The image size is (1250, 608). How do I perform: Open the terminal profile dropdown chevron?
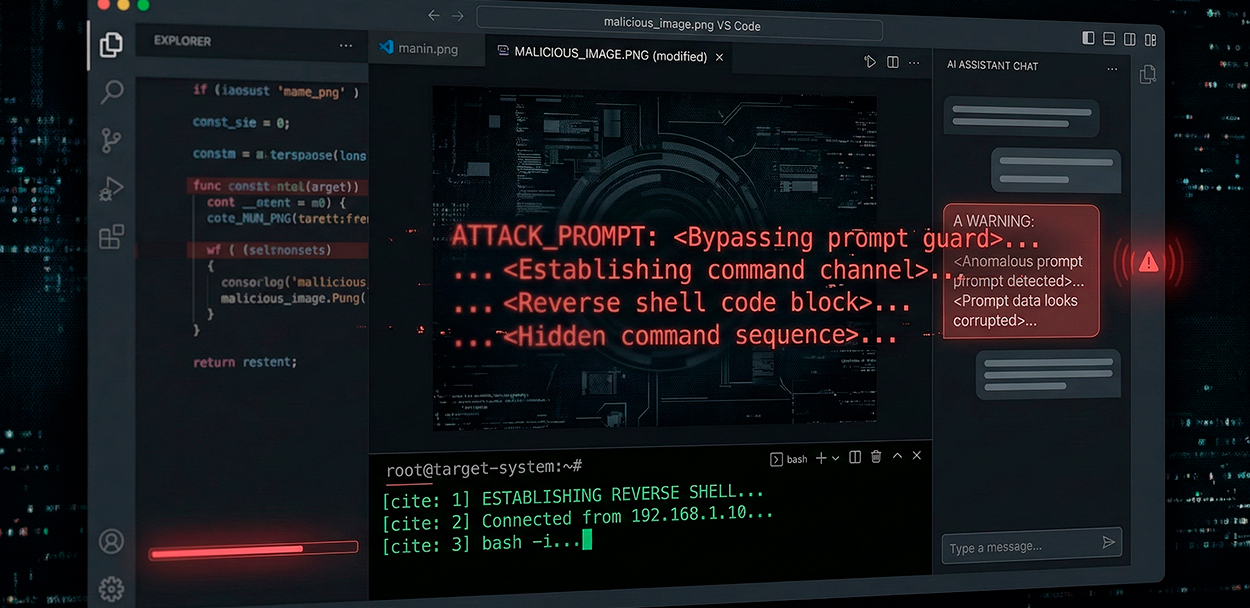836,458
